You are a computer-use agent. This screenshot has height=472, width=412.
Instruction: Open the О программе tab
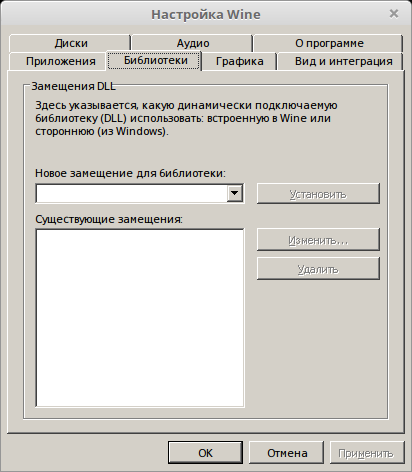(x=329, y=43)
